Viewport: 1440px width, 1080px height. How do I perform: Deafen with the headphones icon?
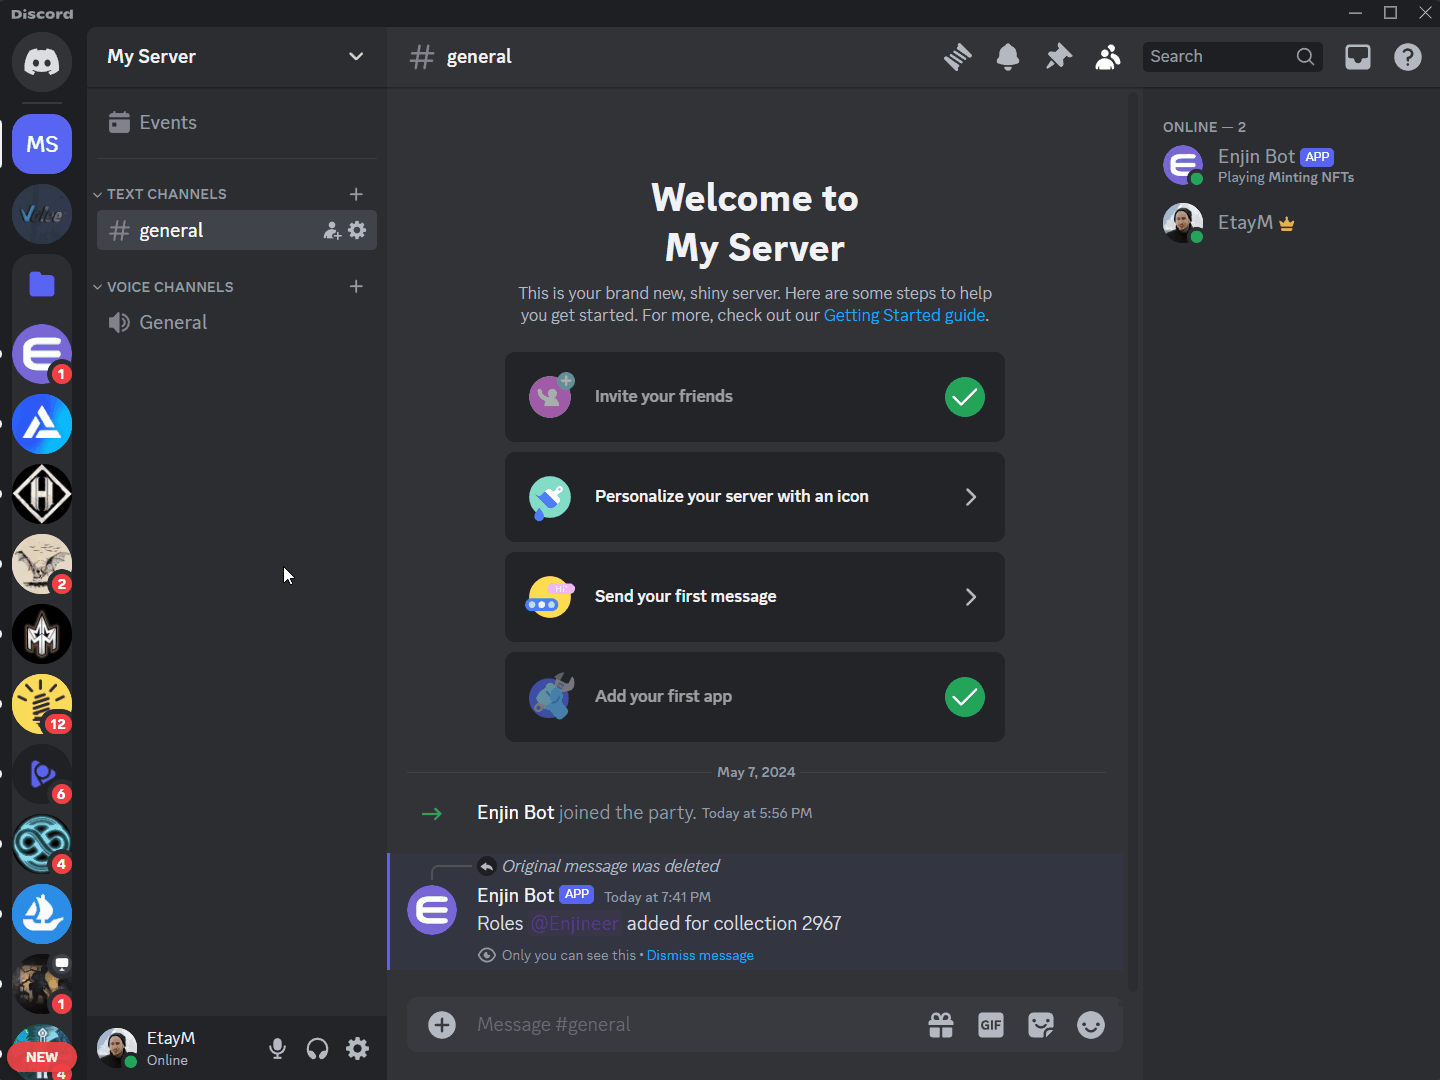pyautogui.click(x=317, y=1048)
